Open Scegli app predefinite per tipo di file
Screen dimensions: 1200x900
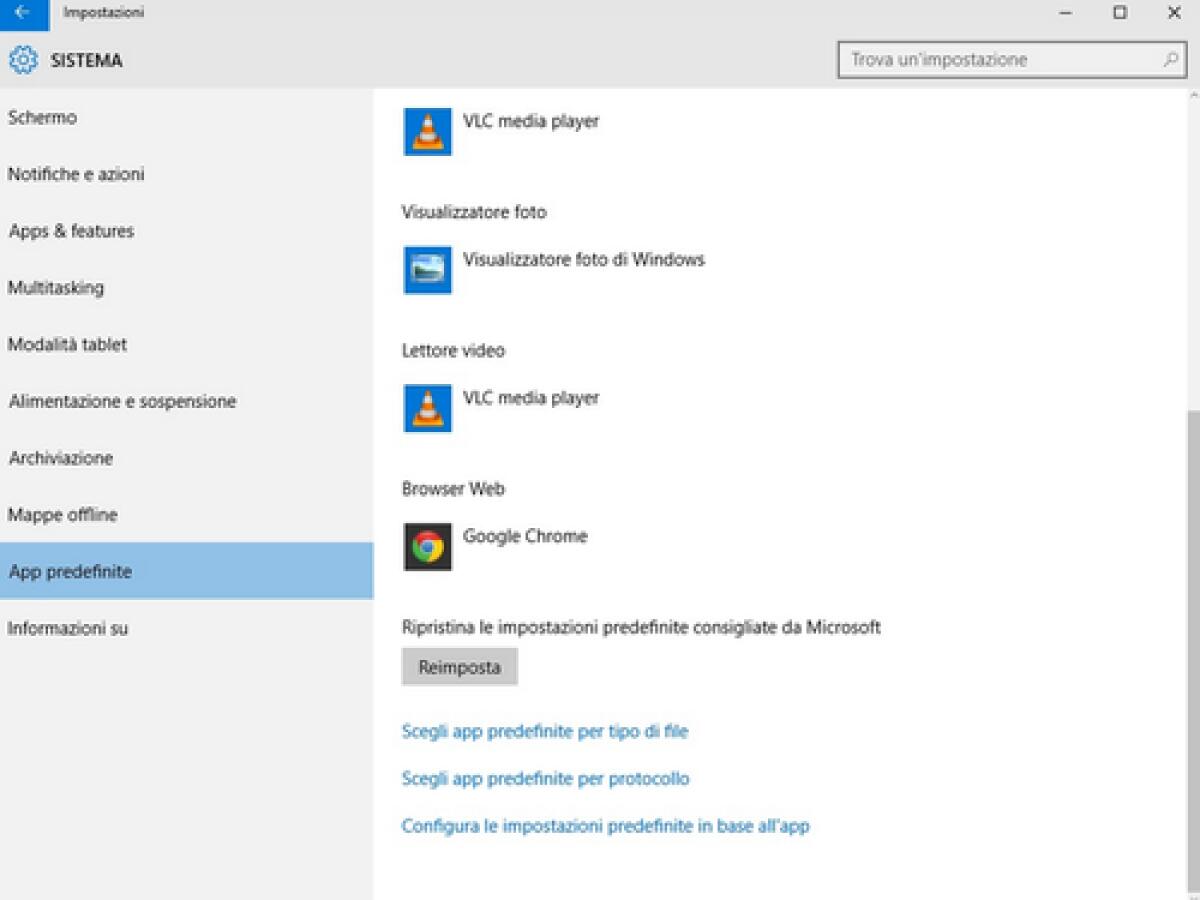[x=544, y=731]
